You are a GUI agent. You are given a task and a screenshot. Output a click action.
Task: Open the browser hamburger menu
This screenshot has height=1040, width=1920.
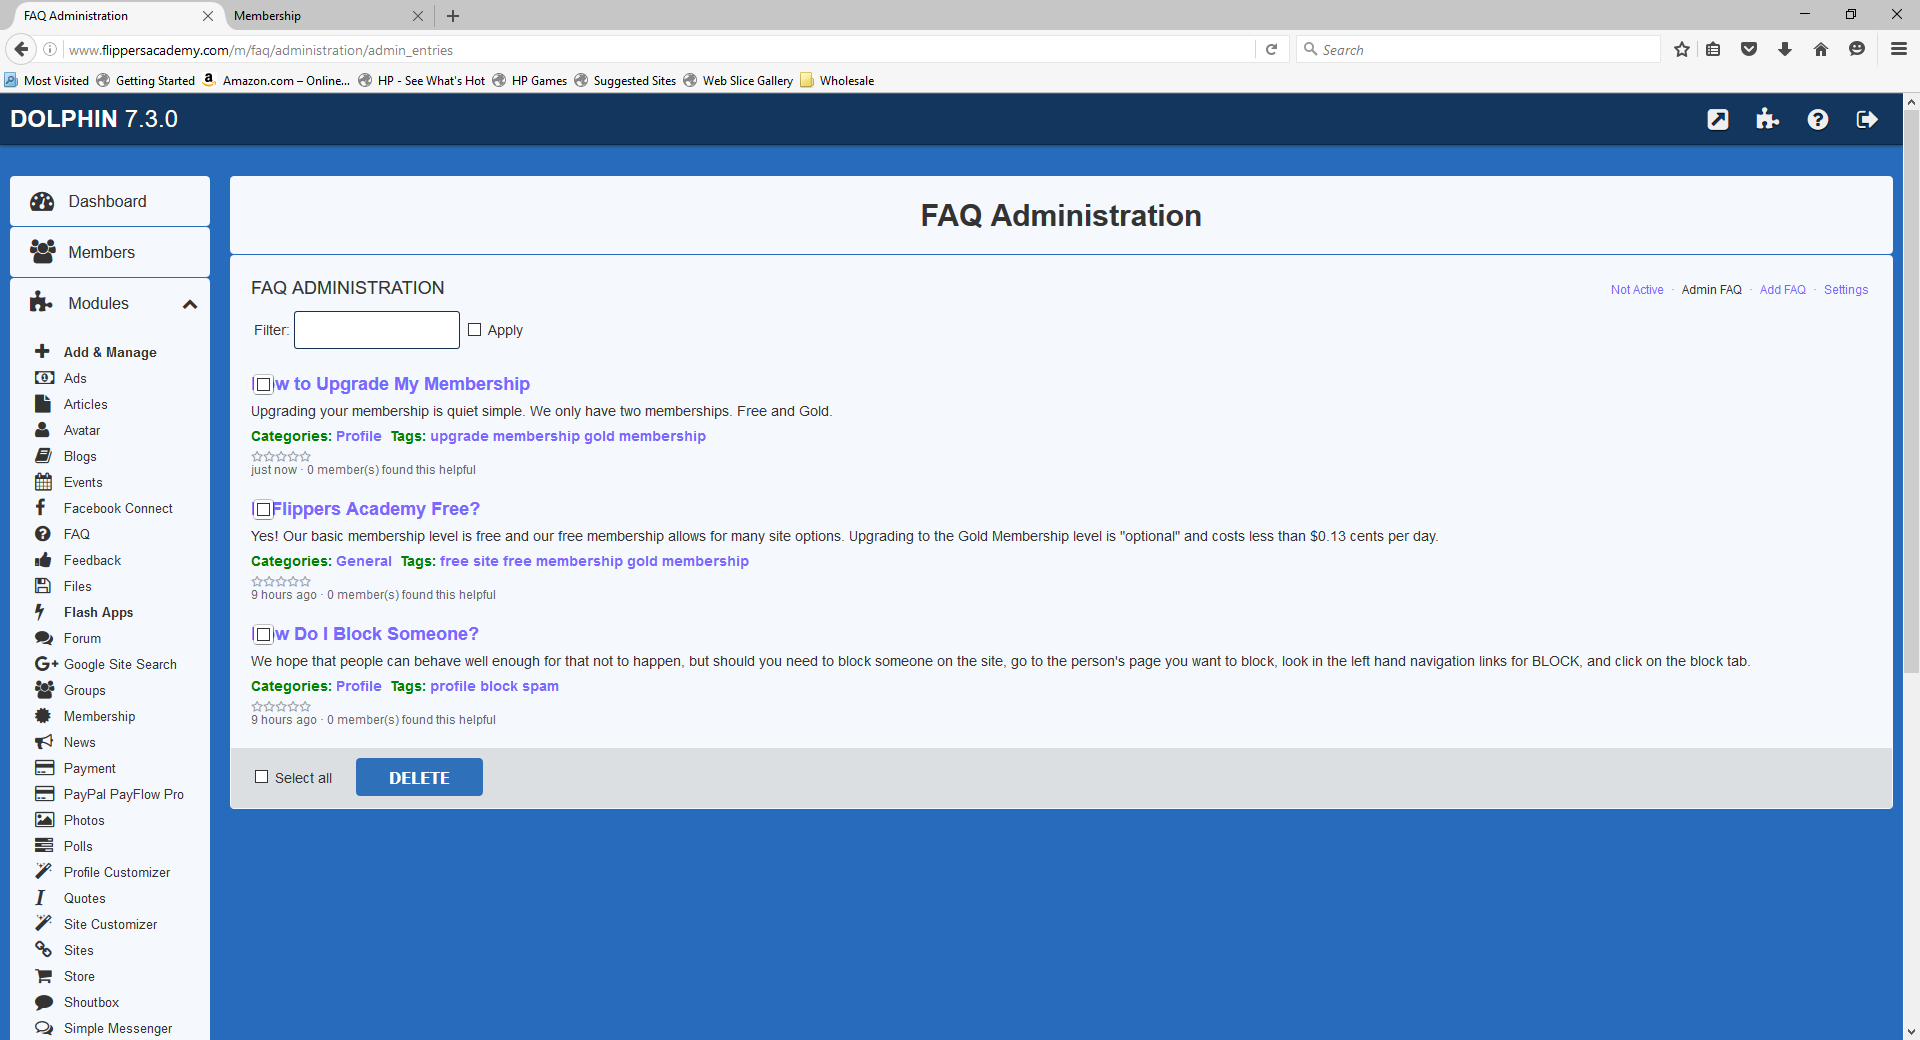1898,49
